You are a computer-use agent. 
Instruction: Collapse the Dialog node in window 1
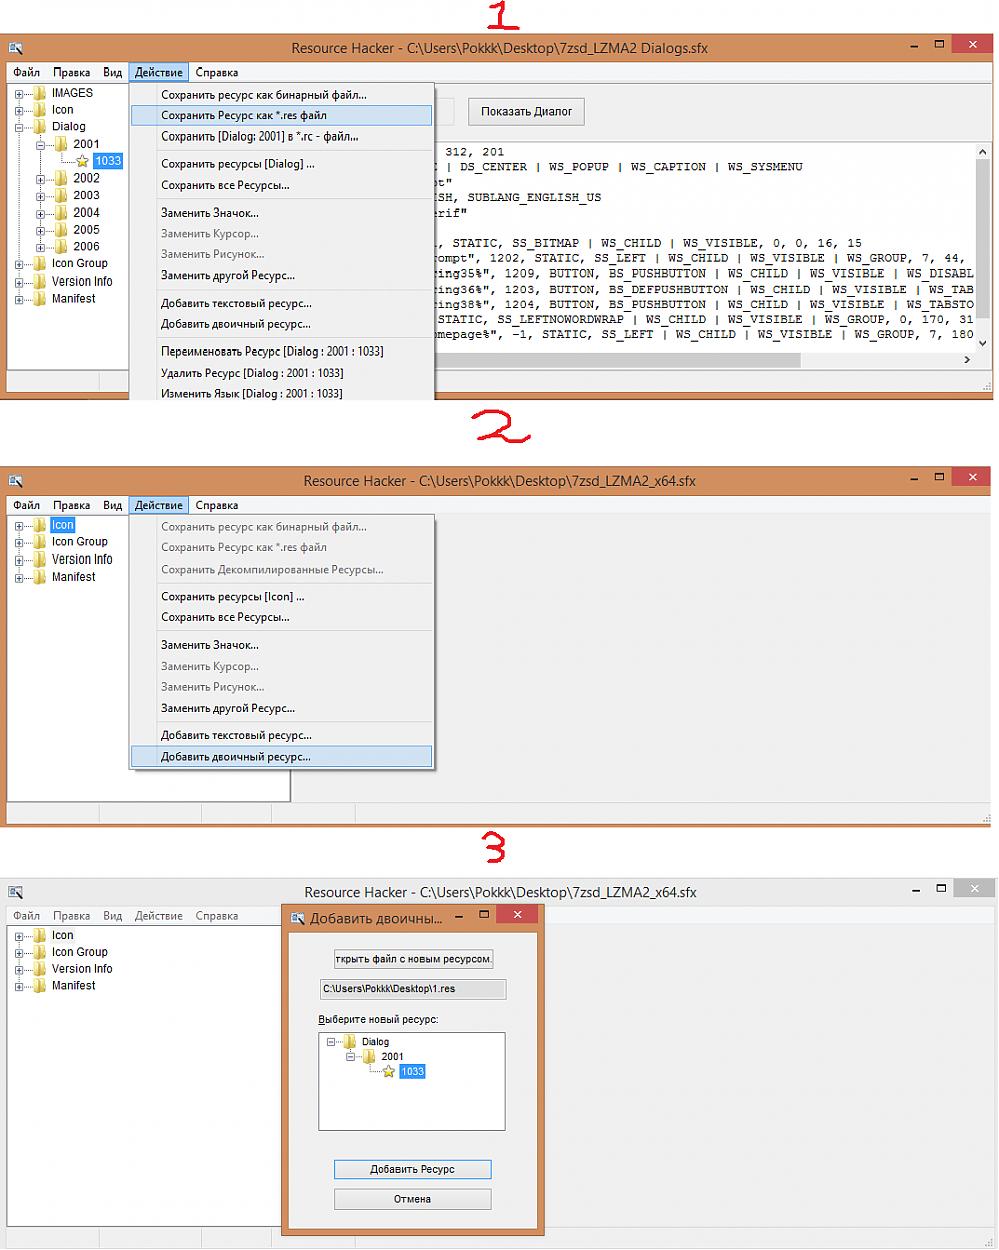click(x=19, y=128)
